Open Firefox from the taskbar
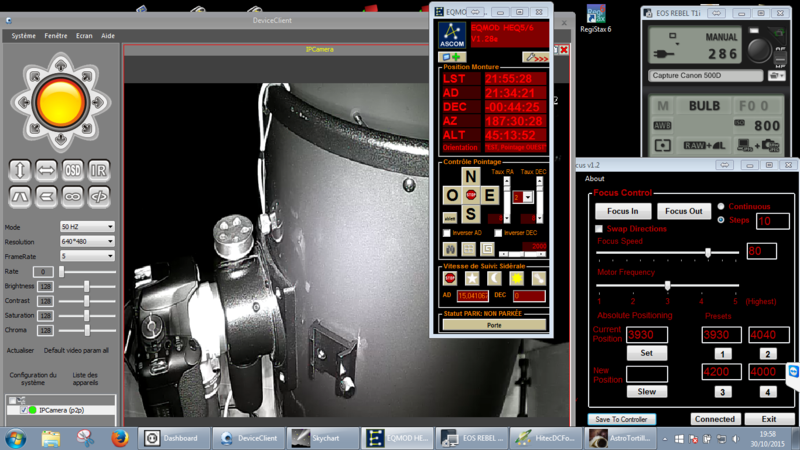The image size is (800, 450). click(x=119, y=438)
